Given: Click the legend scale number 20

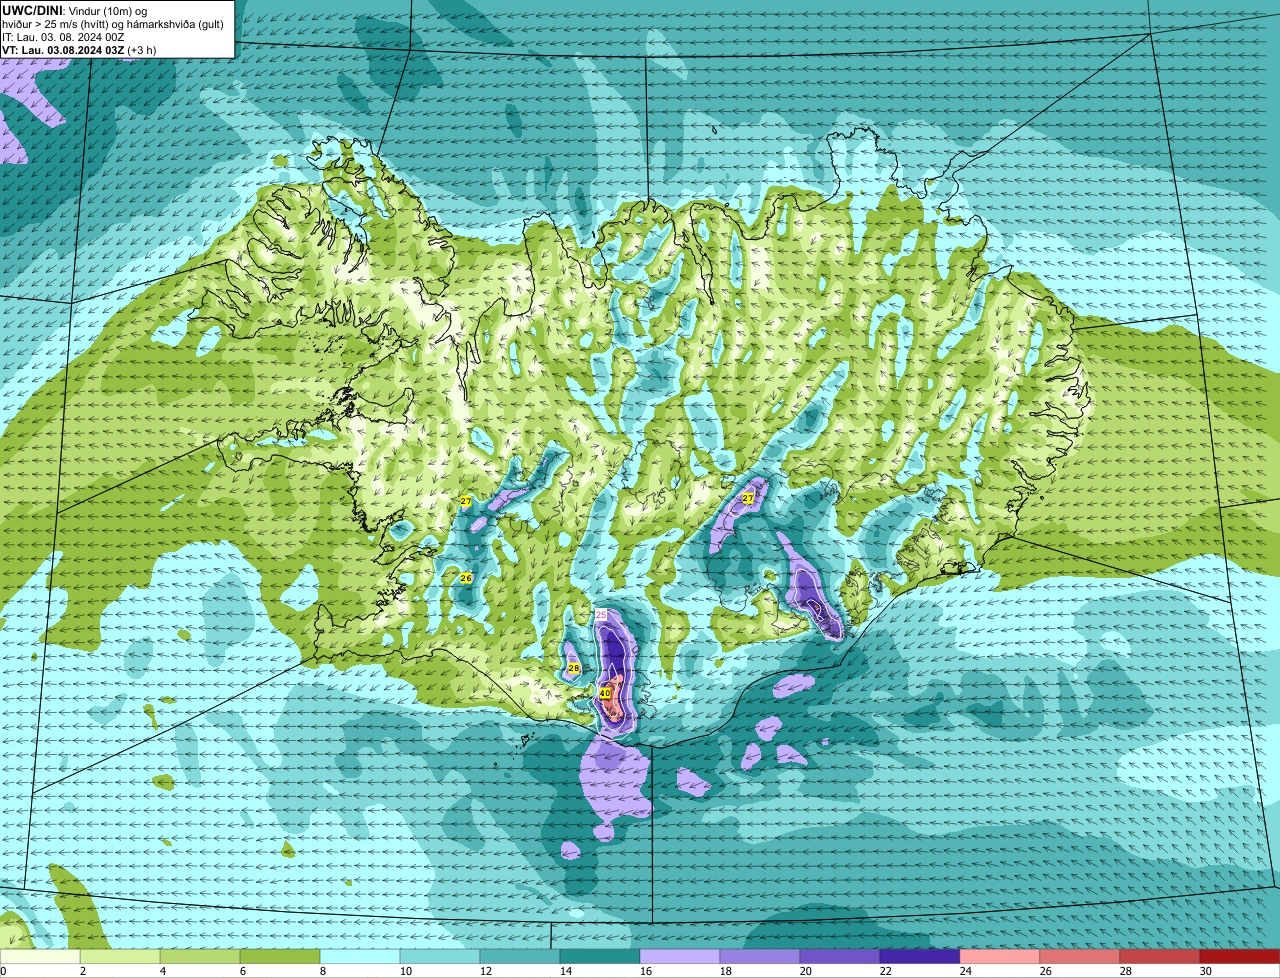Looking at the screenshot, I should point(805,971).
